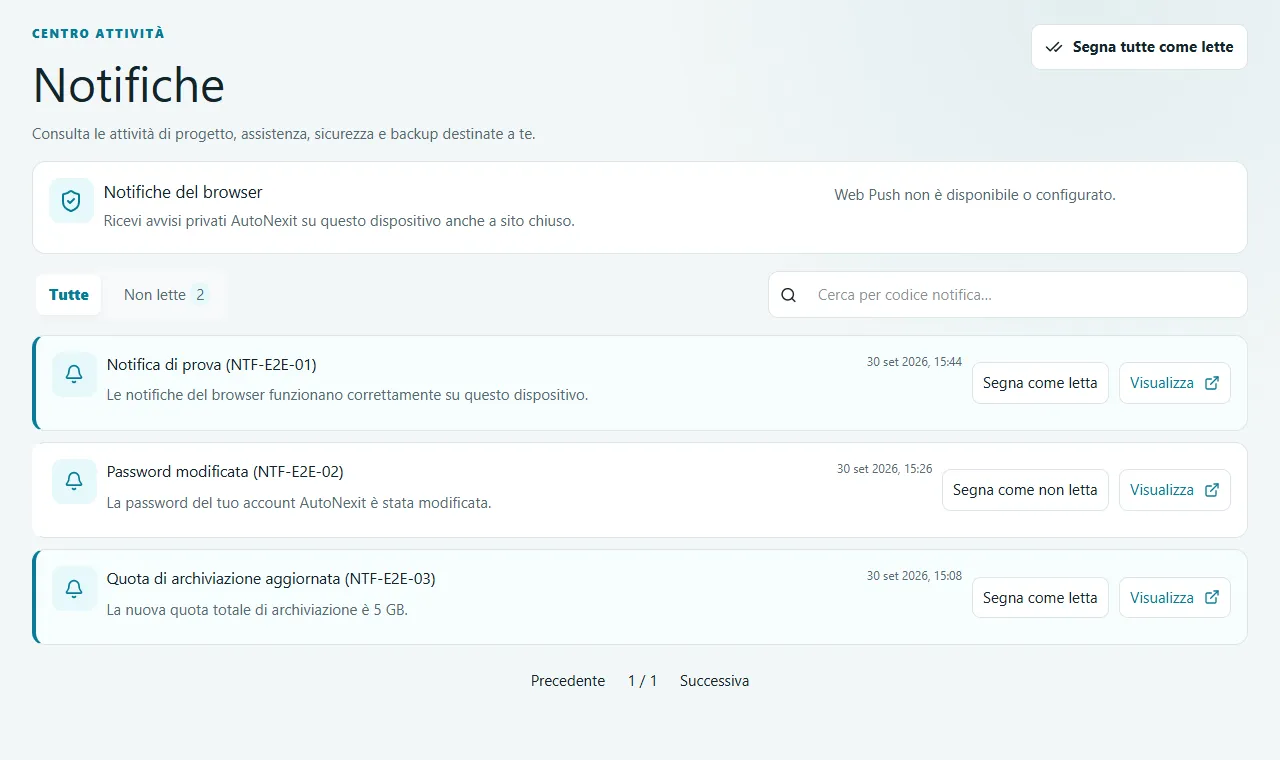Mark Password modificata as unread

[x=1025, y=490]
